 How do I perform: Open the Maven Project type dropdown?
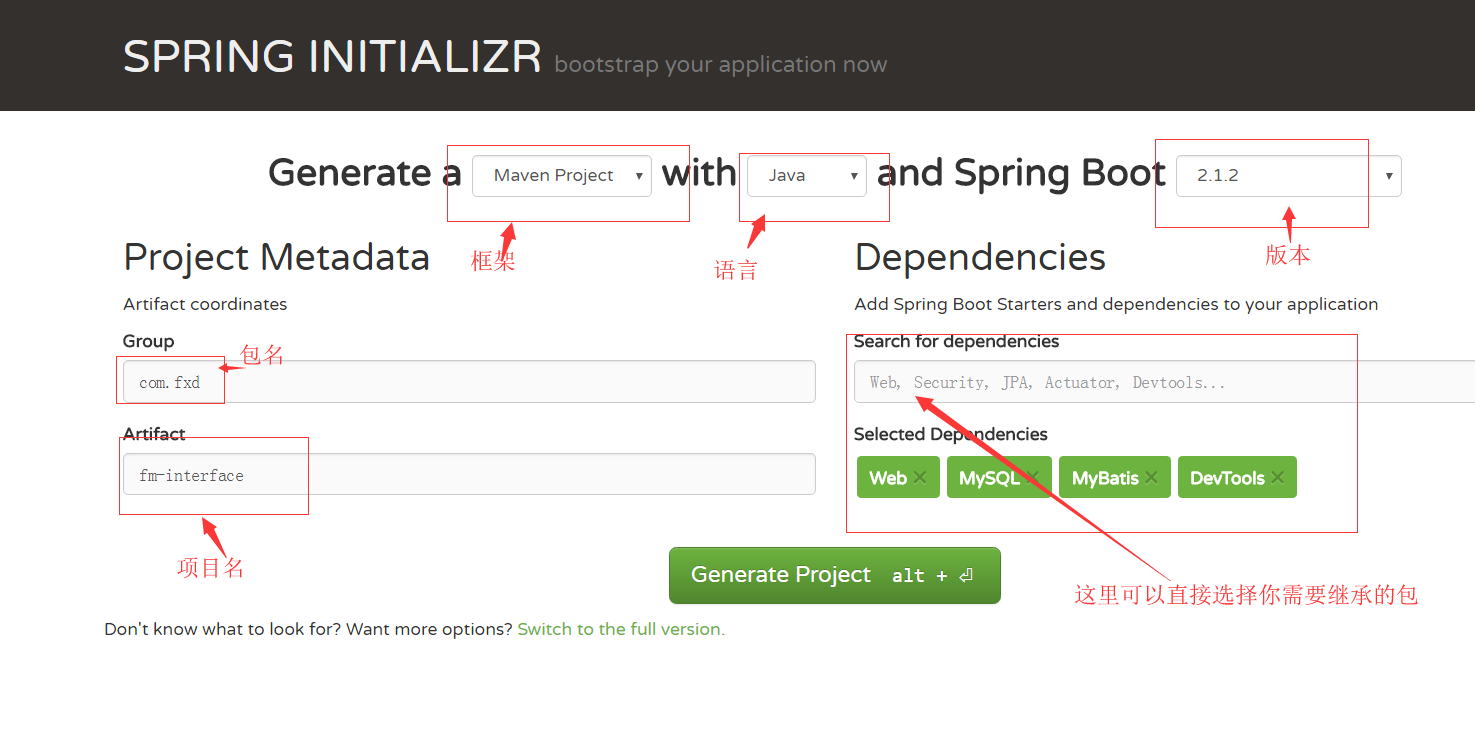pos(562,176)
